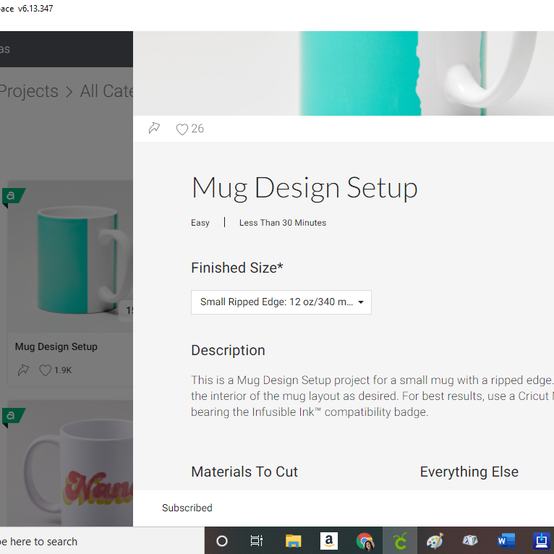
Task: Open Cortana circle icon in taskbar
Action: 222,541
